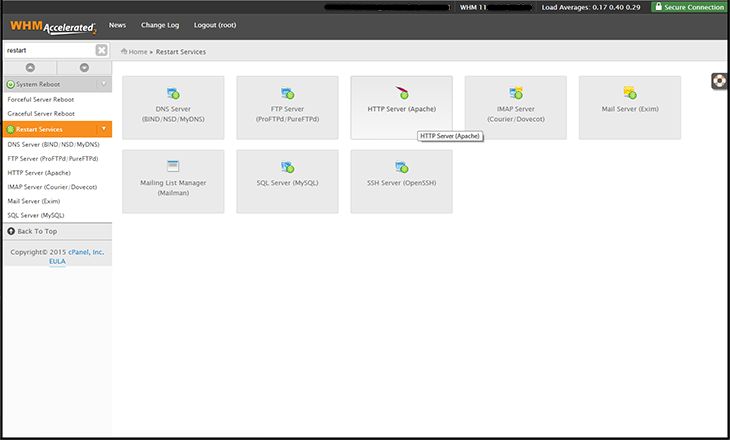Select Mail Server (Exim) in sidebar
The width and height of the screenshot is (730, 440).
click(x=34, y=201)
